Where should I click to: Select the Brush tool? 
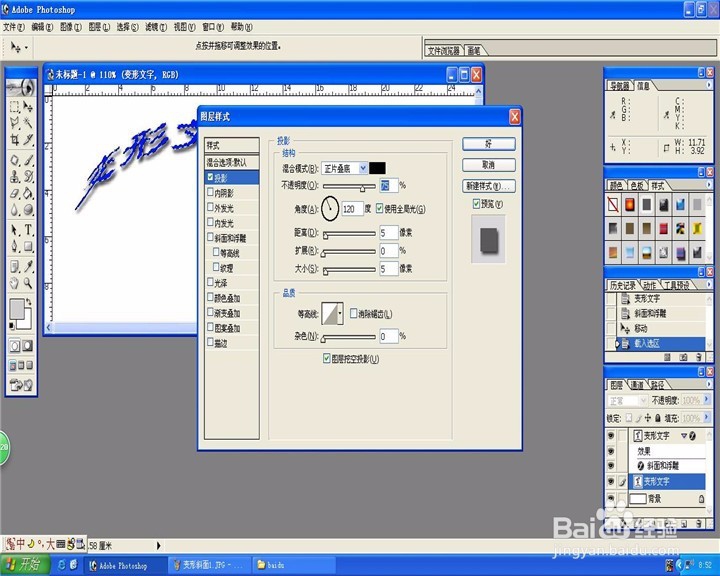(28, 160)
